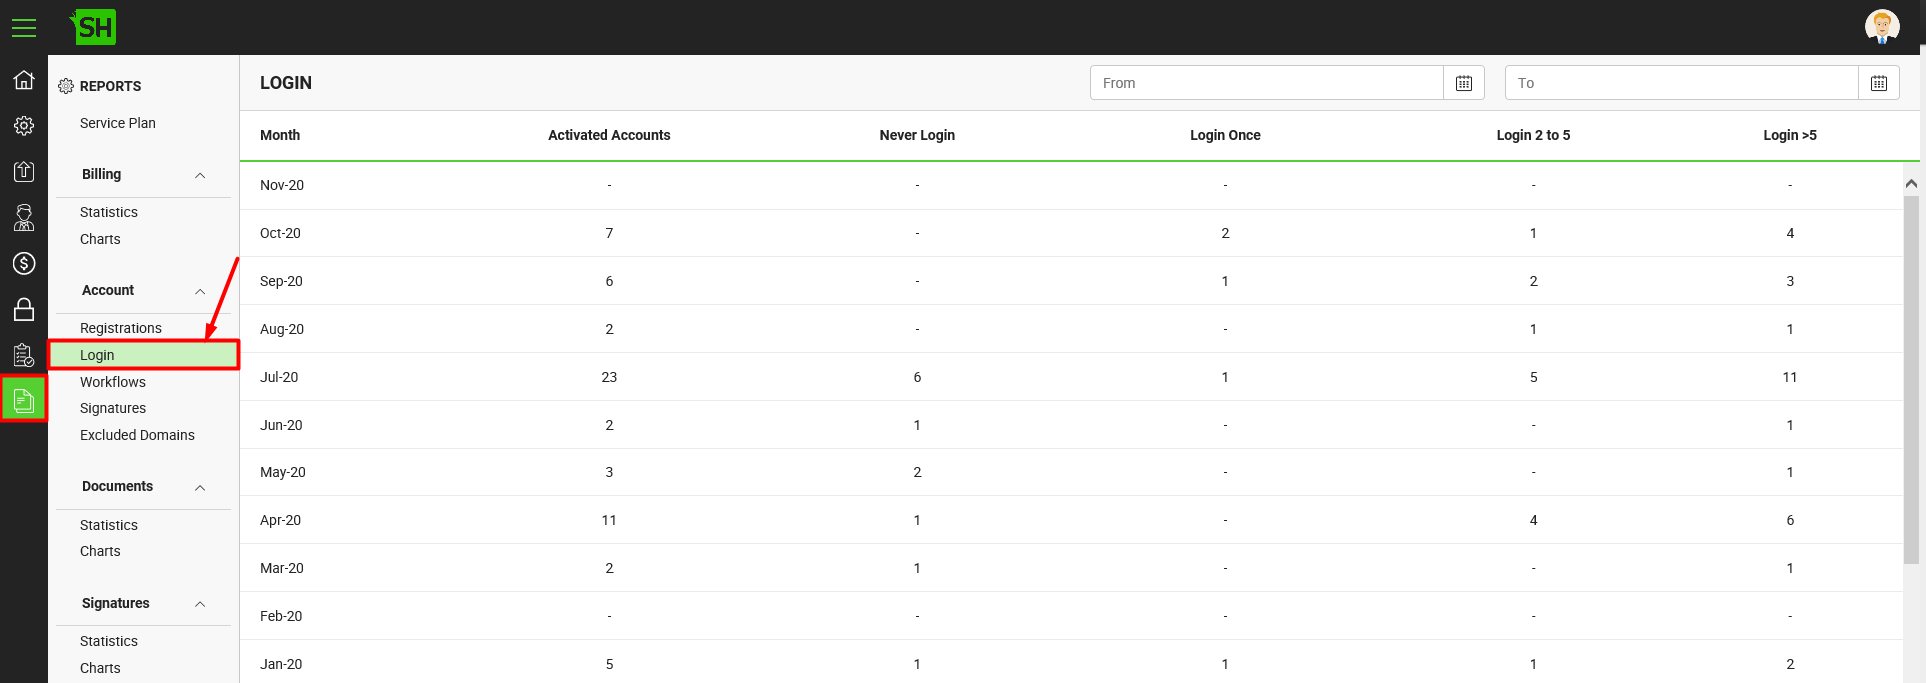This screenshot has width=1926, height=683.
Task: Select the May-20 row label
Action: 283,472
